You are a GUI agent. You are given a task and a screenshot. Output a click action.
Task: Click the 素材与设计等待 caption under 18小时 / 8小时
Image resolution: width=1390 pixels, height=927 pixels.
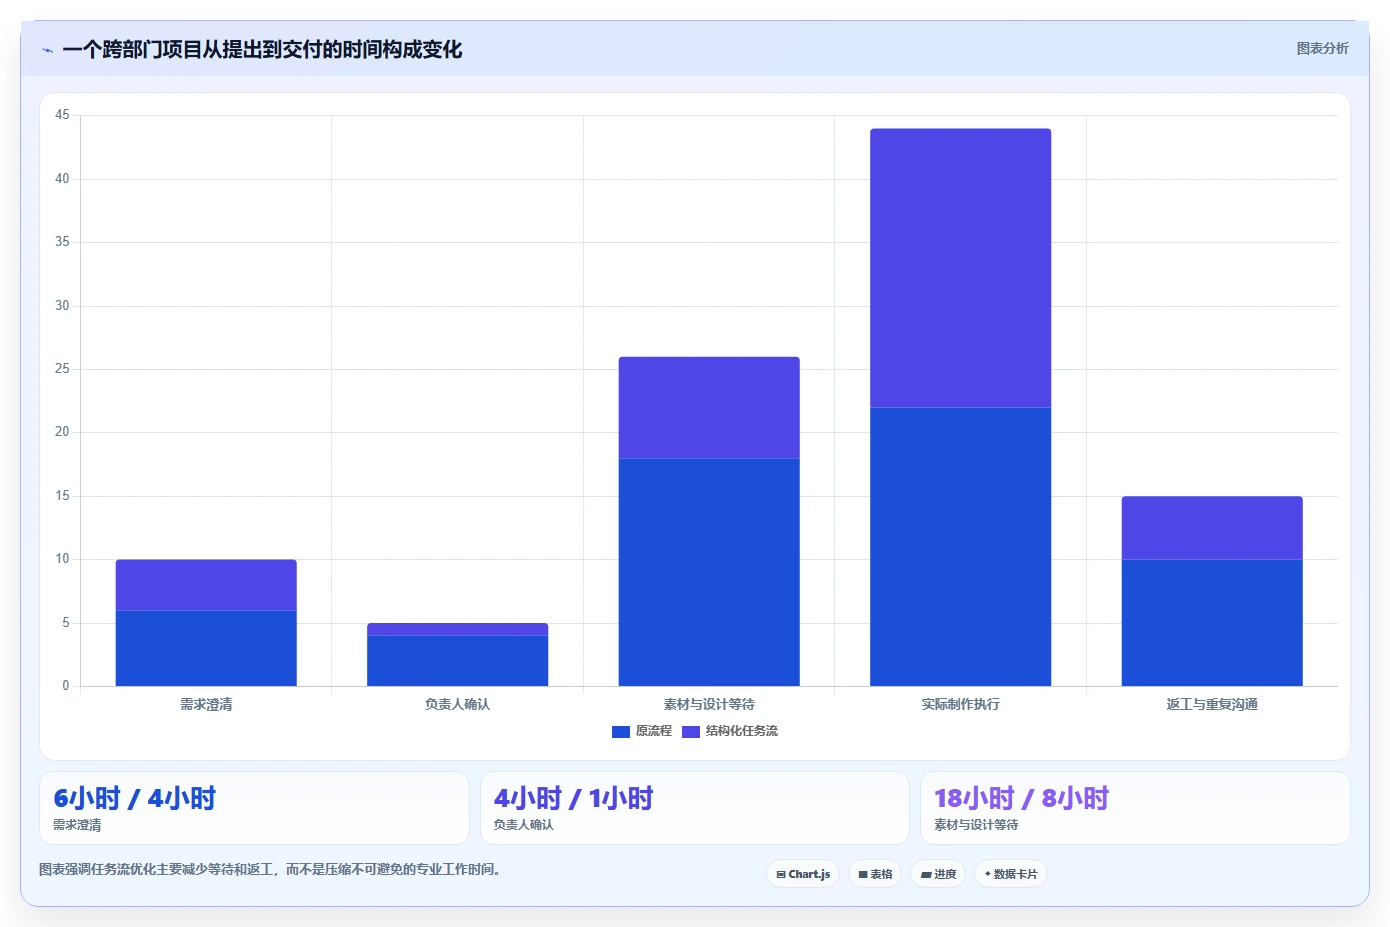click(976, 825)
